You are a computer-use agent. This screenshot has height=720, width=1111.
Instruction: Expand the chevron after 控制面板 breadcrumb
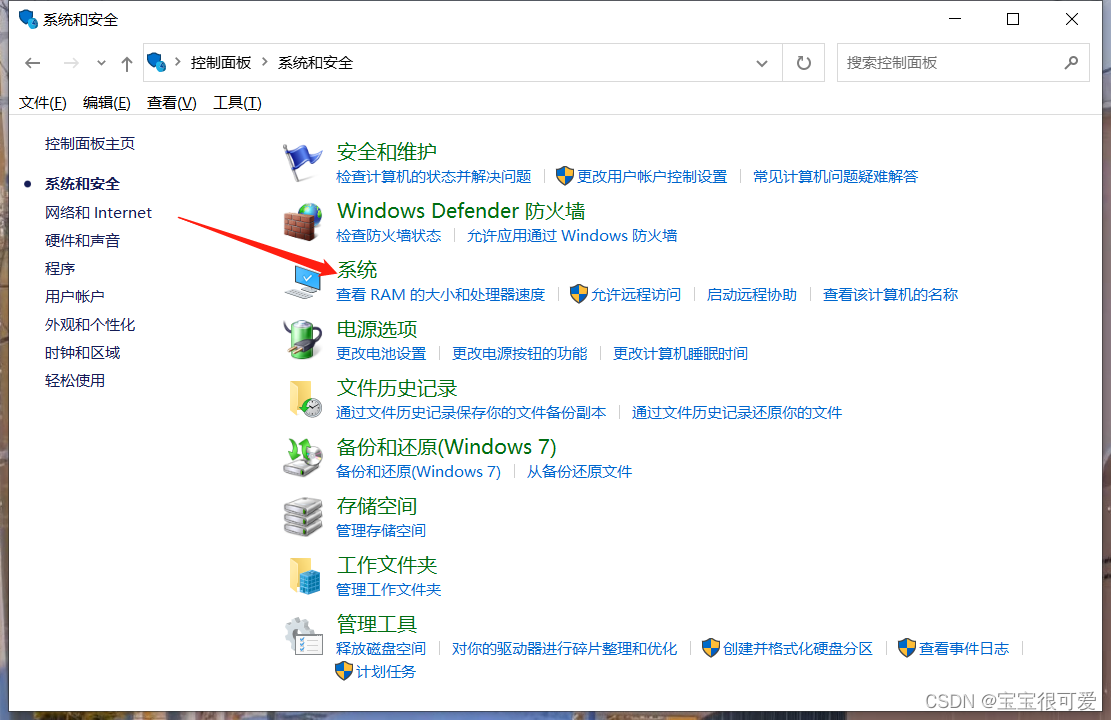(x=264, y=62)
